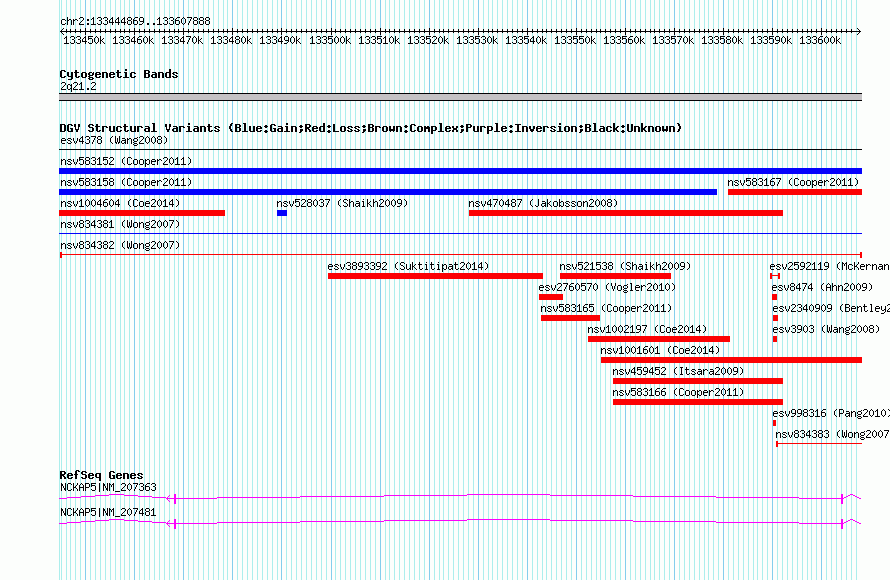Select the nsv583166 (Cooper2011) red bar
Viewport: 890px width, 580px height.
coord(698,402)
